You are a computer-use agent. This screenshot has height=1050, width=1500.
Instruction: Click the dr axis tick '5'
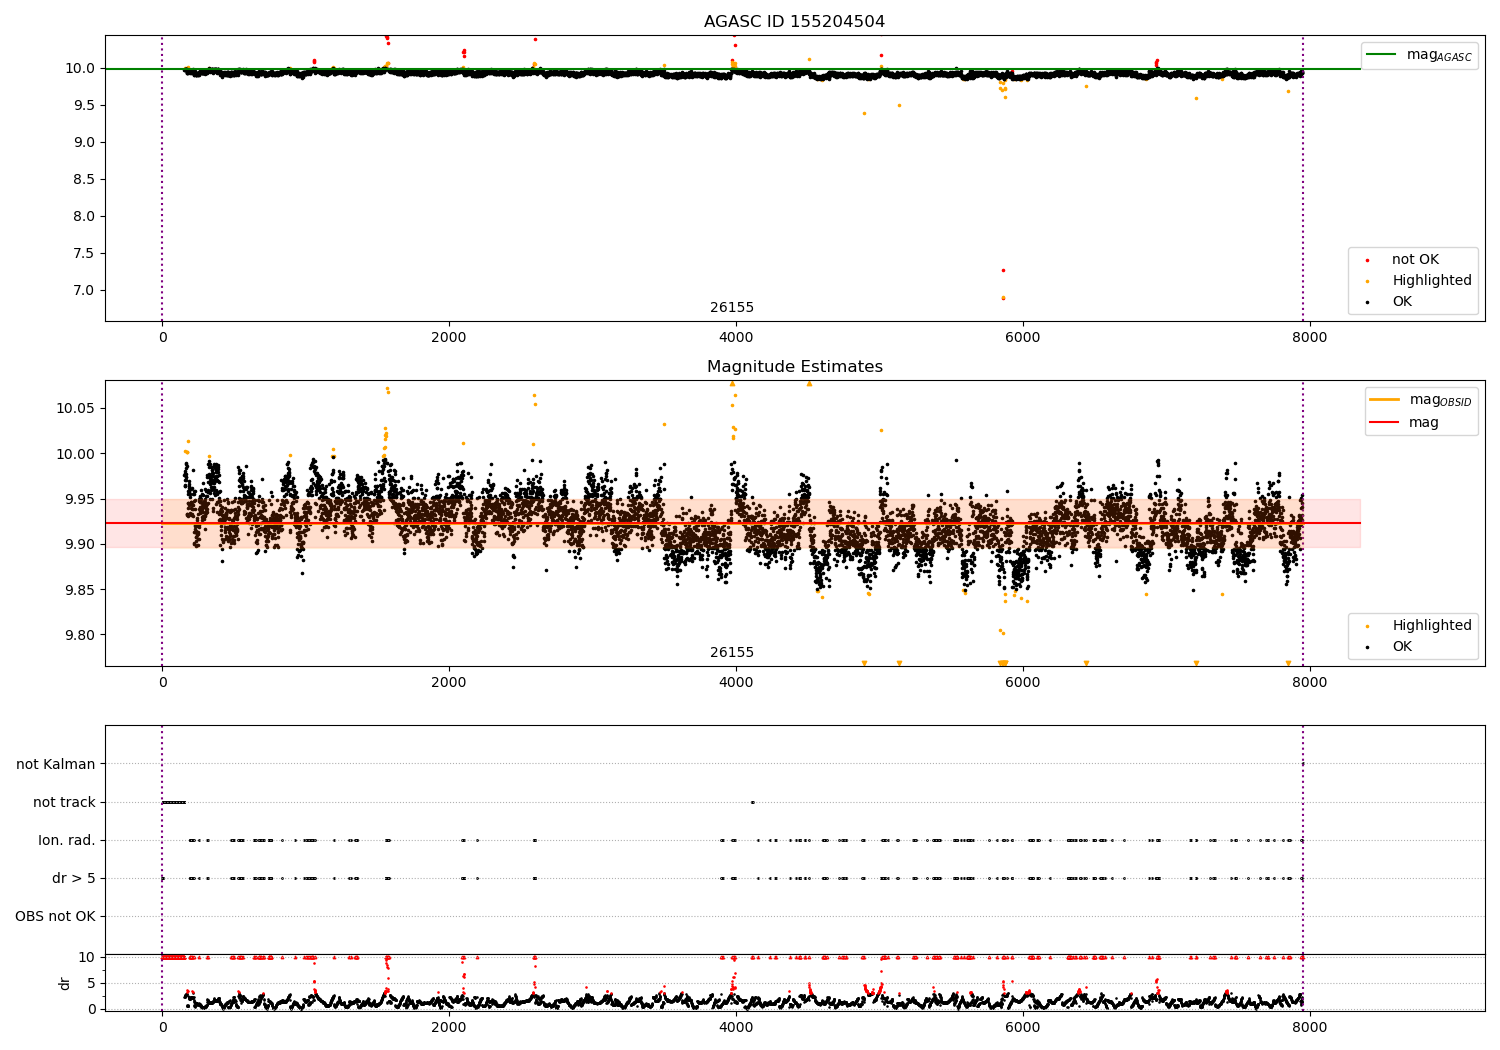point(91,984)
